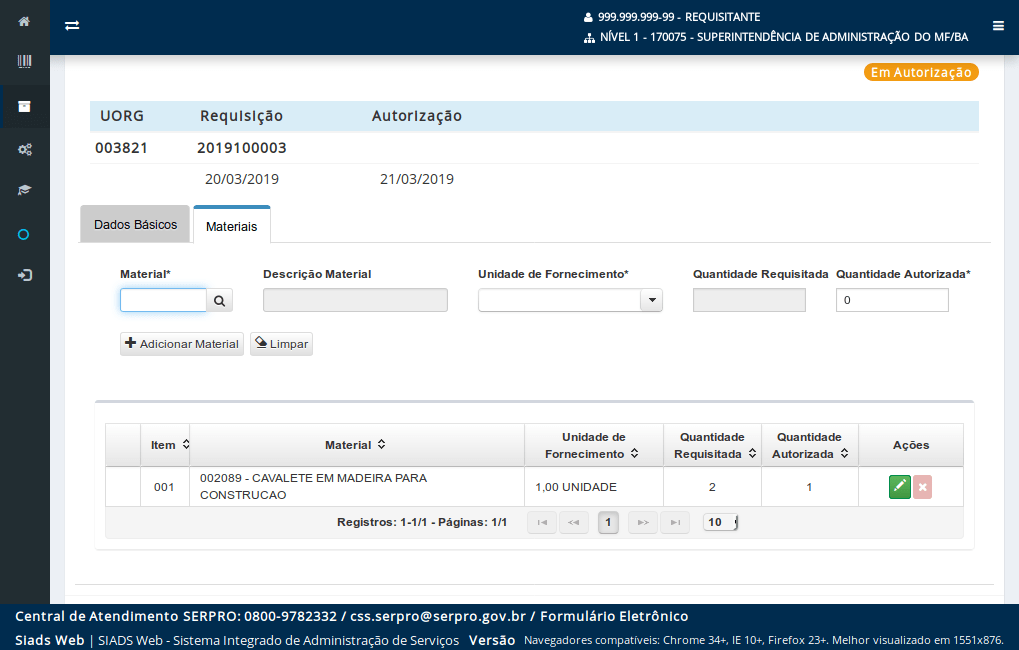Click 999.999.999-99 - REQUISITANTE user label

pos(679,17)
